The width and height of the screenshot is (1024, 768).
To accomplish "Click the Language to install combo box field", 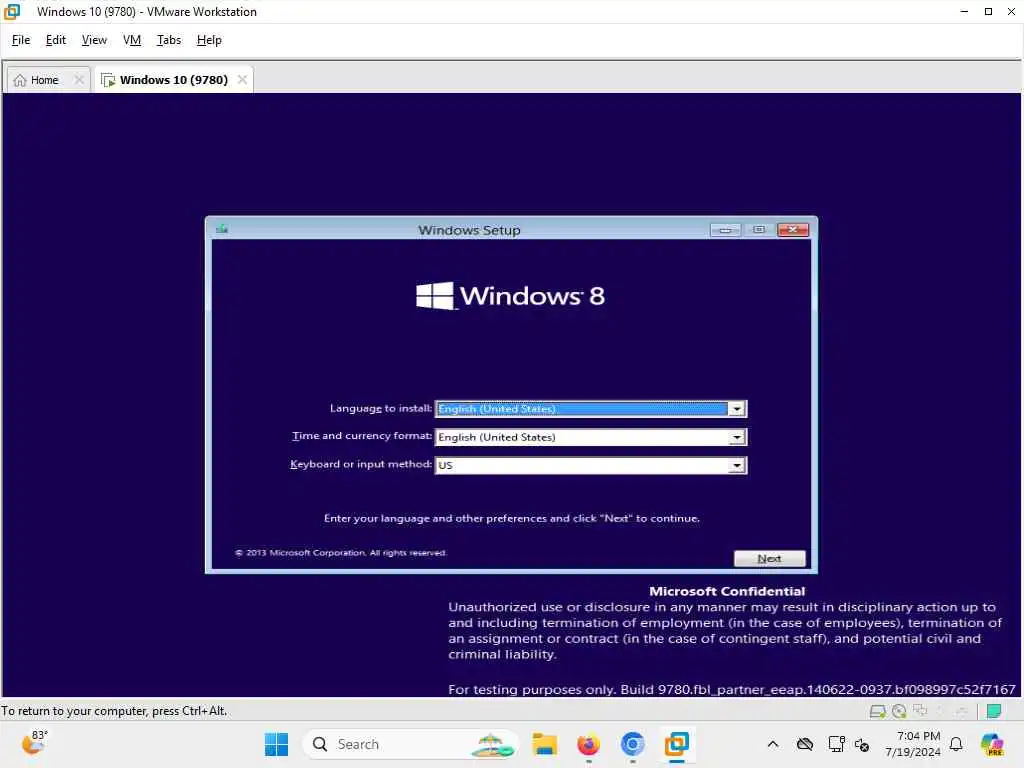I will (590, 409).
